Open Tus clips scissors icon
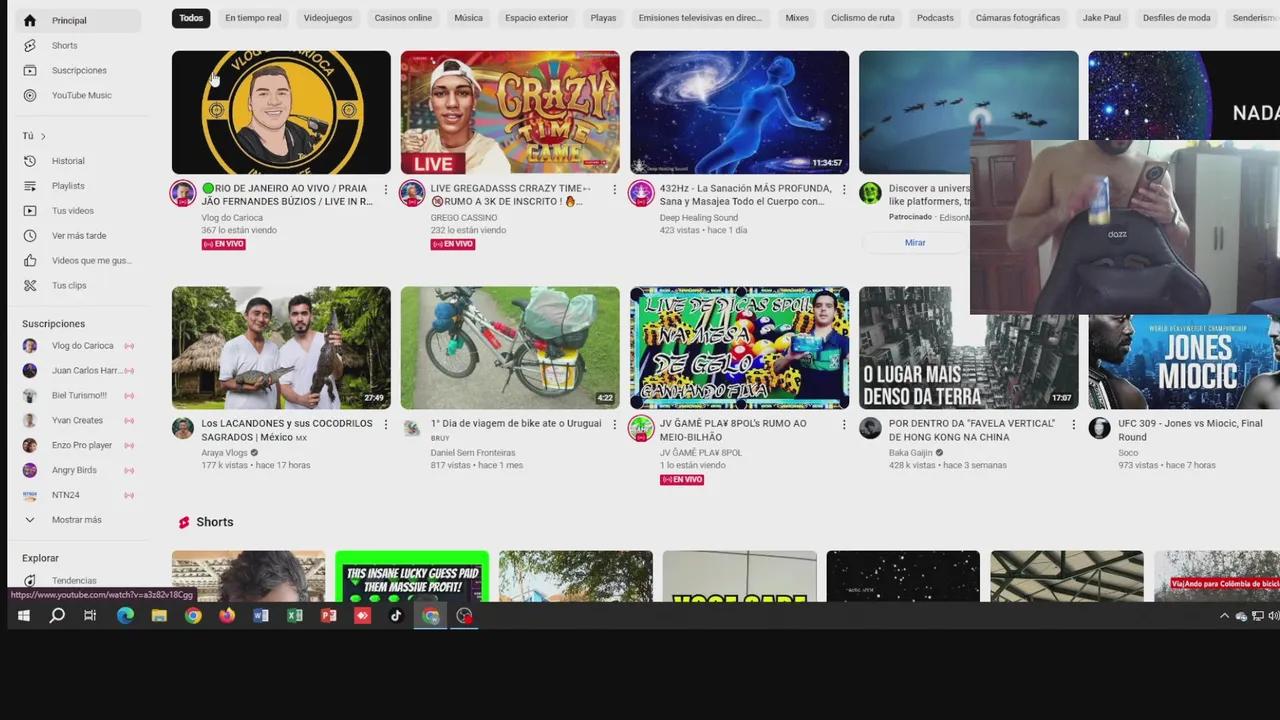The width and height of the screenshot is (1280, 720). pos(30,285)
